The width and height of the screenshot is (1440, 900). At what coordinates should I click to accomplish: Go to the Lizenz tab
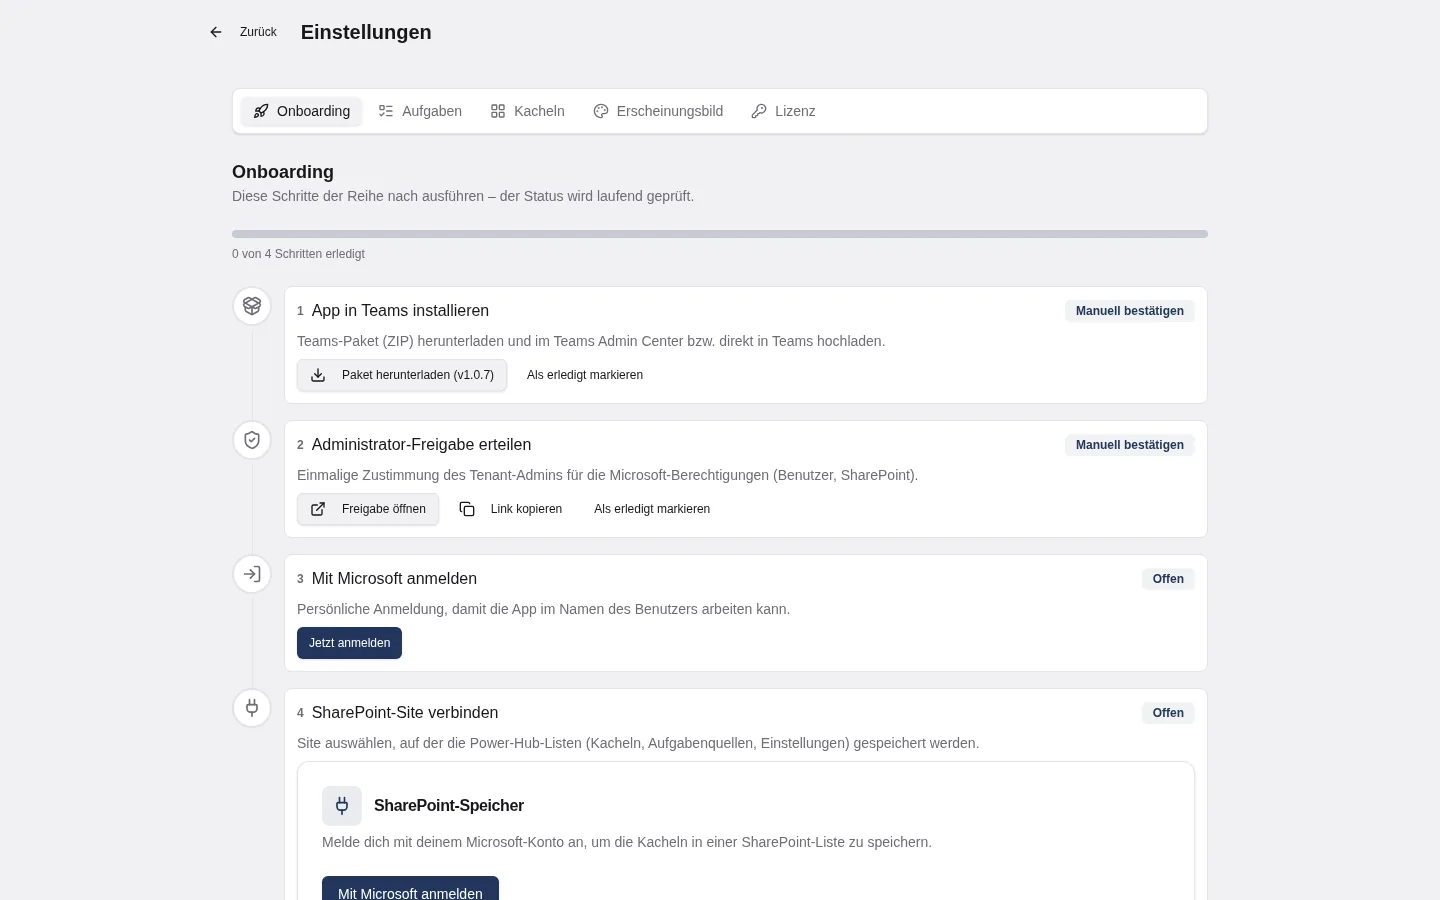[783, 111]
